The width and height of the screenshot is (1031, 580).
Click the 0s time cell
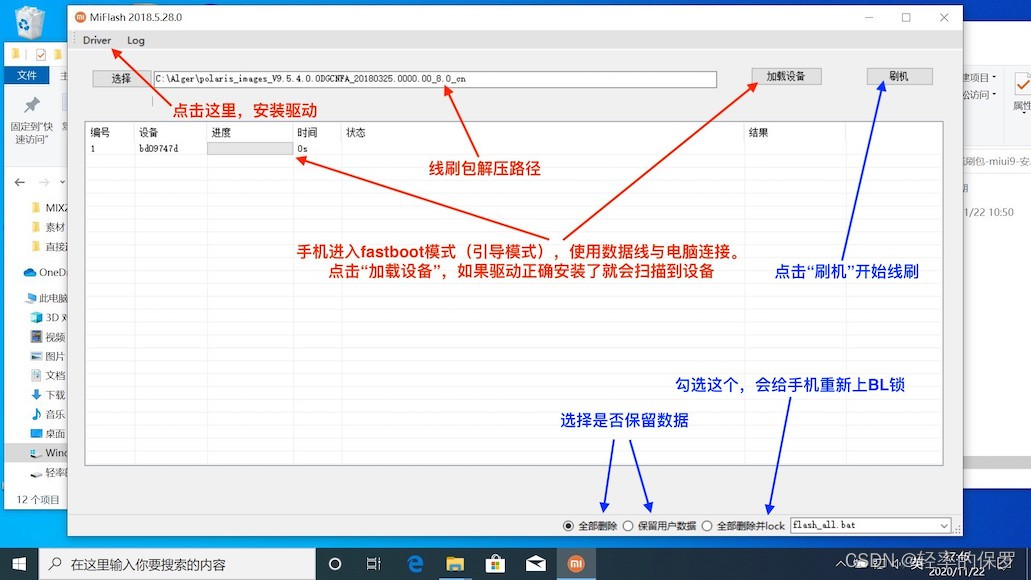(302, 149)
